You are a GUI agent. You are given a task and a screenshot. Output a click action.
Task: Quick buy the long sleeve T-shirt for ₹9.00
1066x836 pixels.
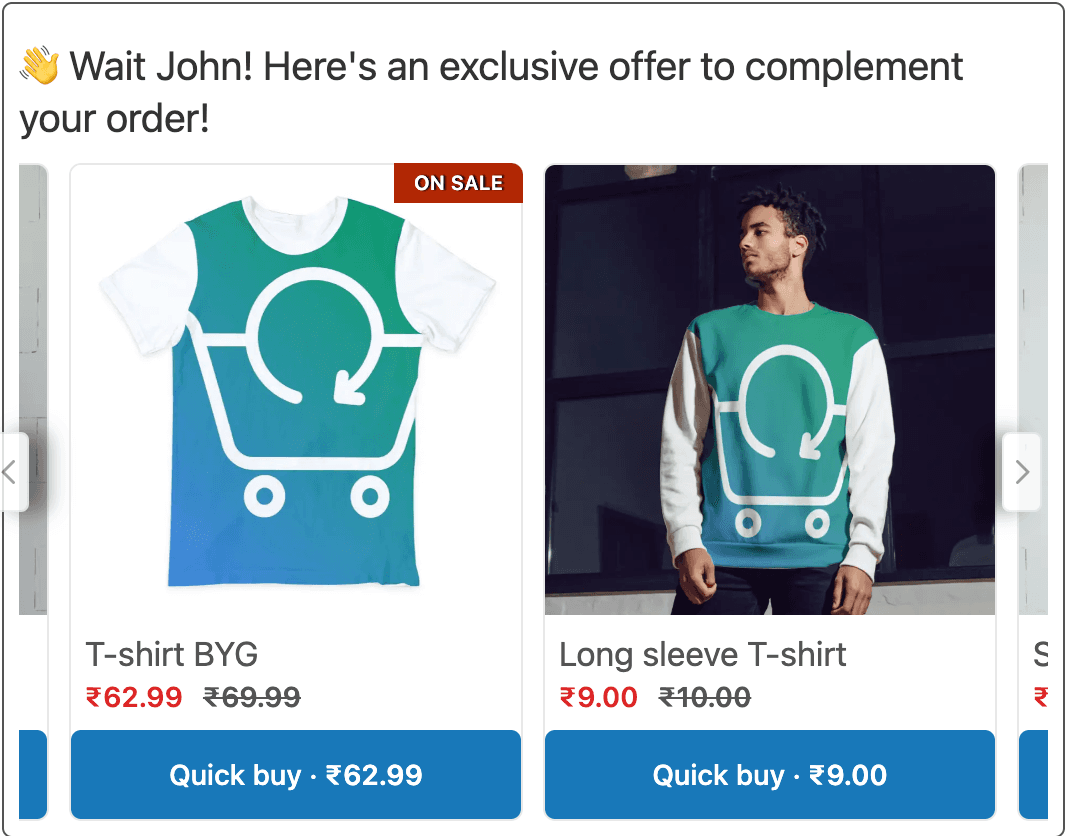click(x=769, y=775)
